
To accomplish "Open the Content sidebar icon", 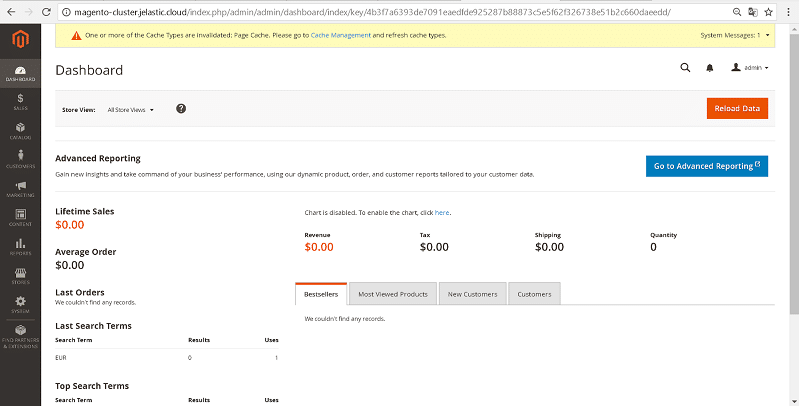I will (20, 216).
